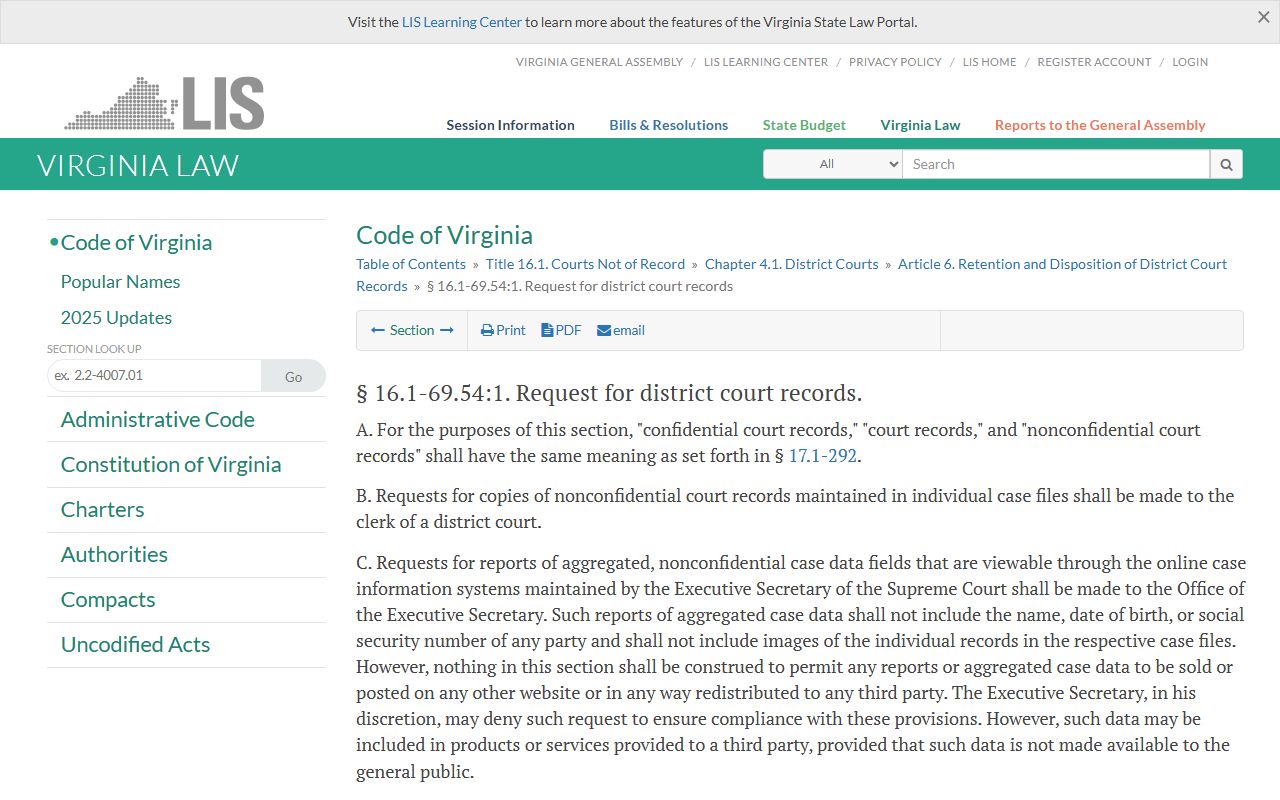Open Administrative Code in sidebar
The width and height of the screenshot is (1280, 800).
pyautogui.click(x=158, y=420)
